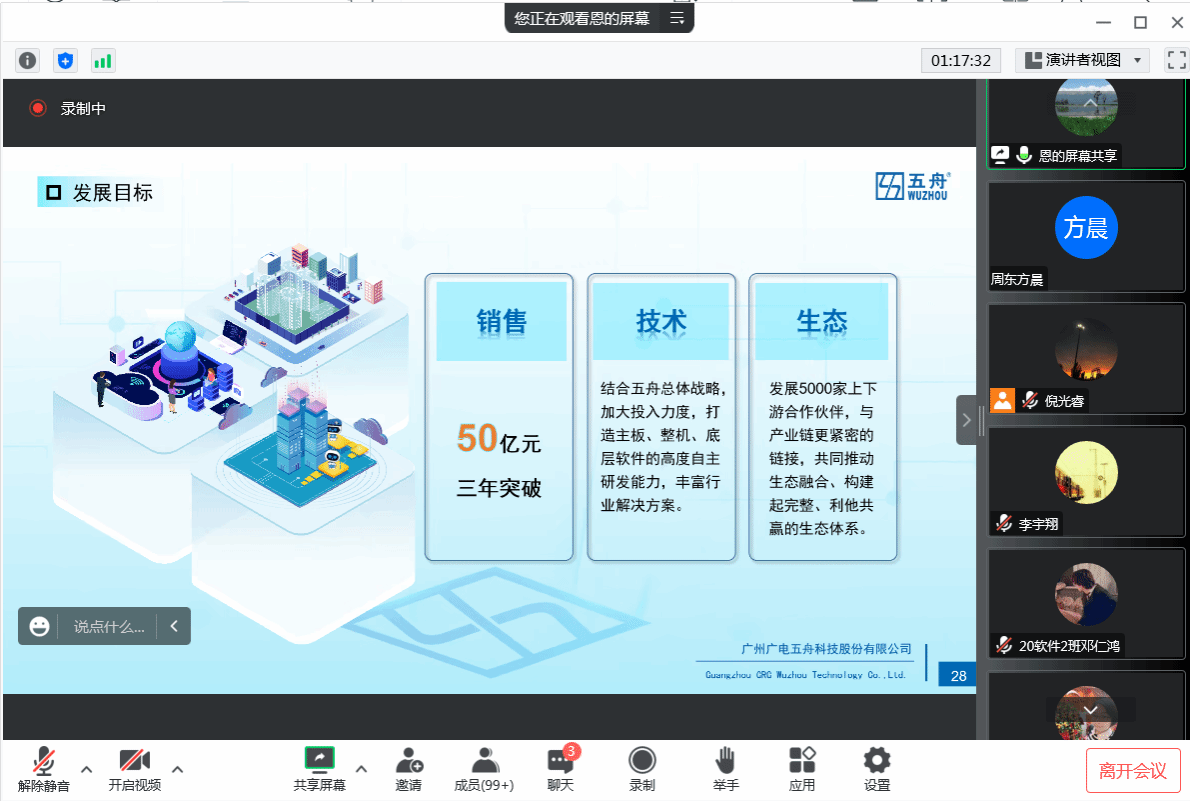
Task: Click the blue security shield icon
Action: pos(65,61)
